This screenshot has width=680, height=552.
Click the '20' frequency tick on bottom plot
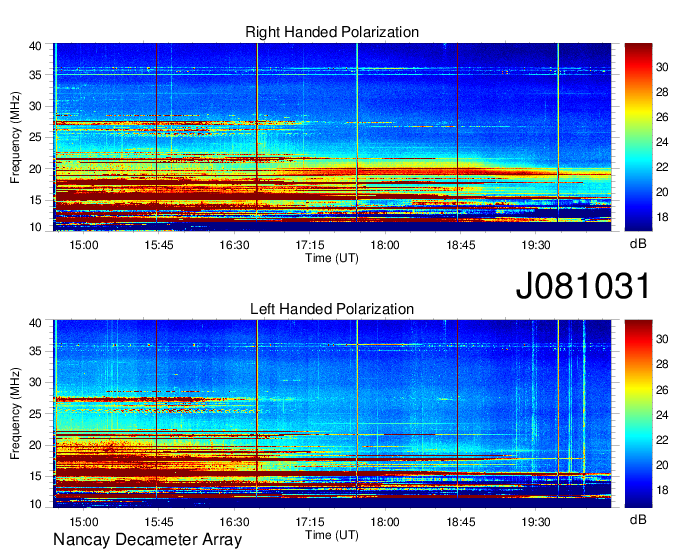coord(35,445)
